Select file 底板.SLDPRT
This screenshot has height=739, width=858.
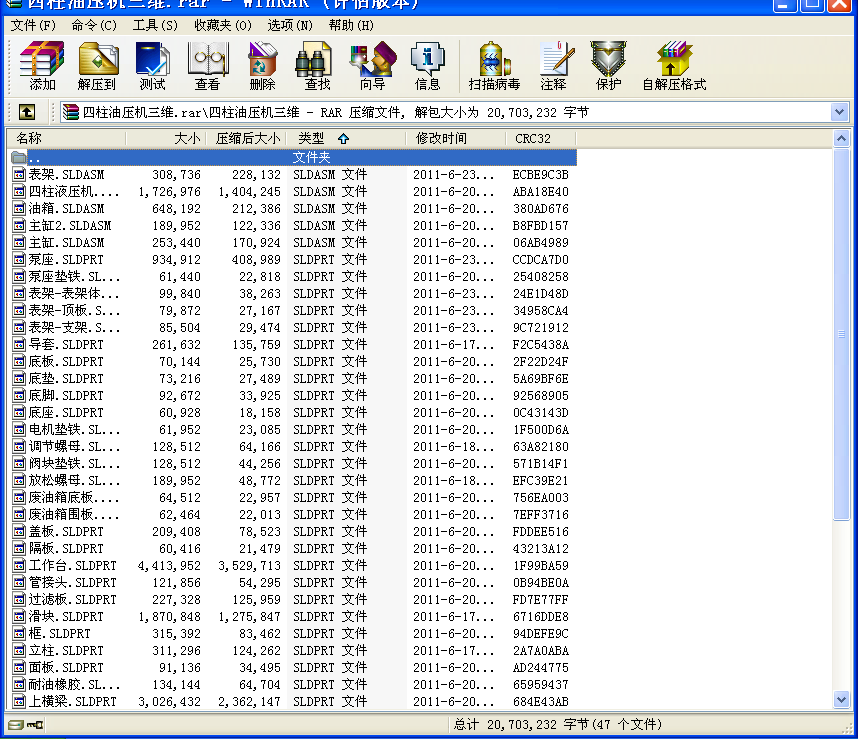[66, 362]
